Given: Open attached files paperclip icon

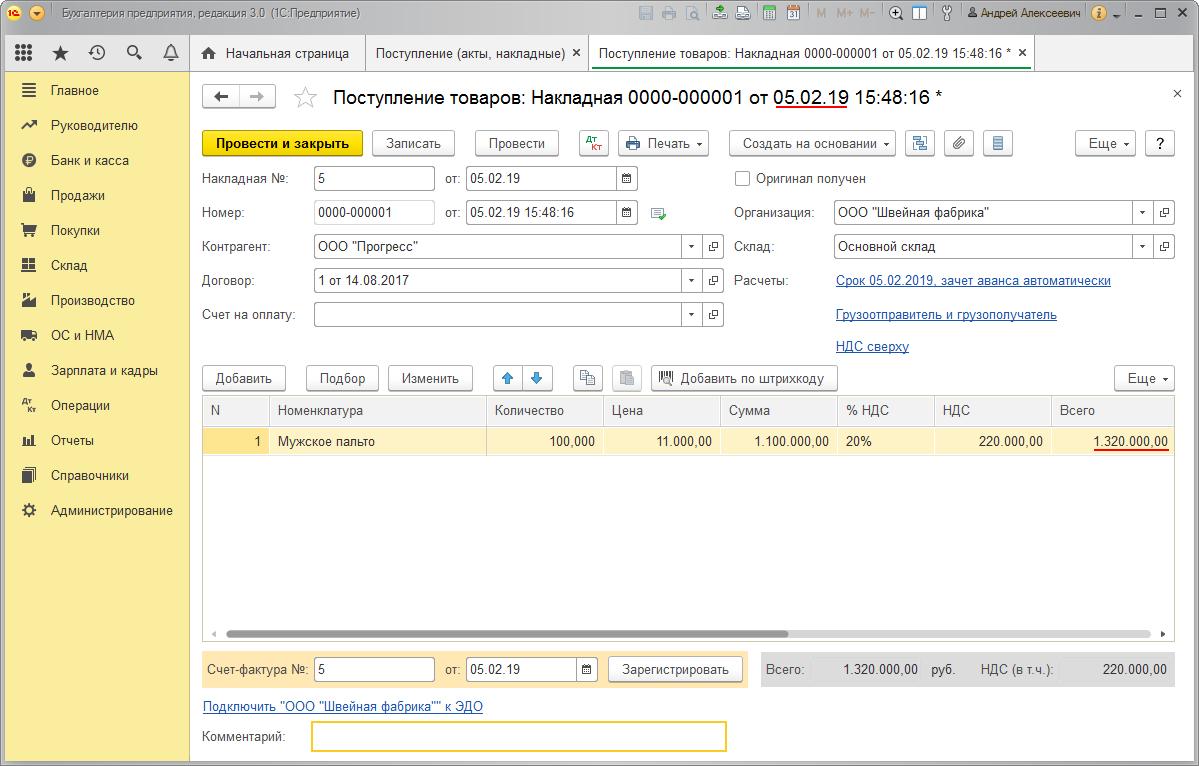Looking at the screenshot, I should tap(959, 143).
